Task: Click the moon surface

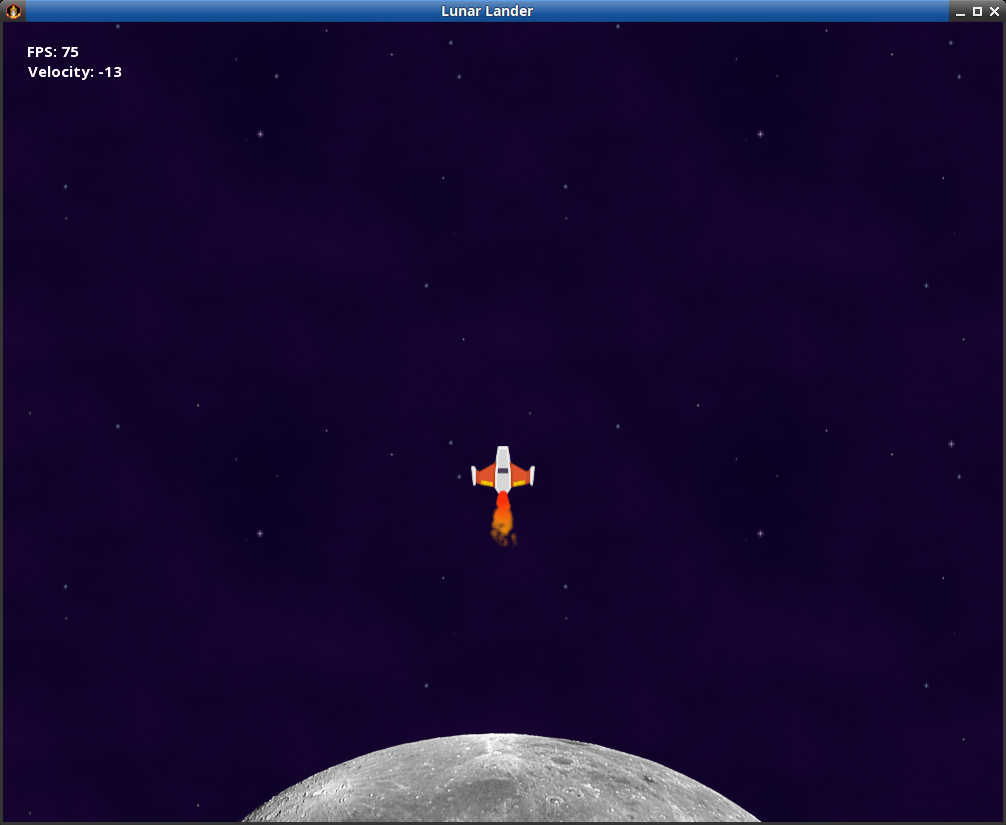Action: tap(501, 778)
